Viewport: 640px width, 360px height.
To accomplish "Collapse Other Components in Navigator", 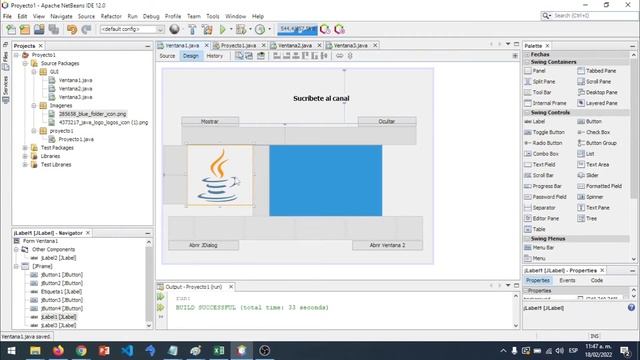I will coord(16,249).
